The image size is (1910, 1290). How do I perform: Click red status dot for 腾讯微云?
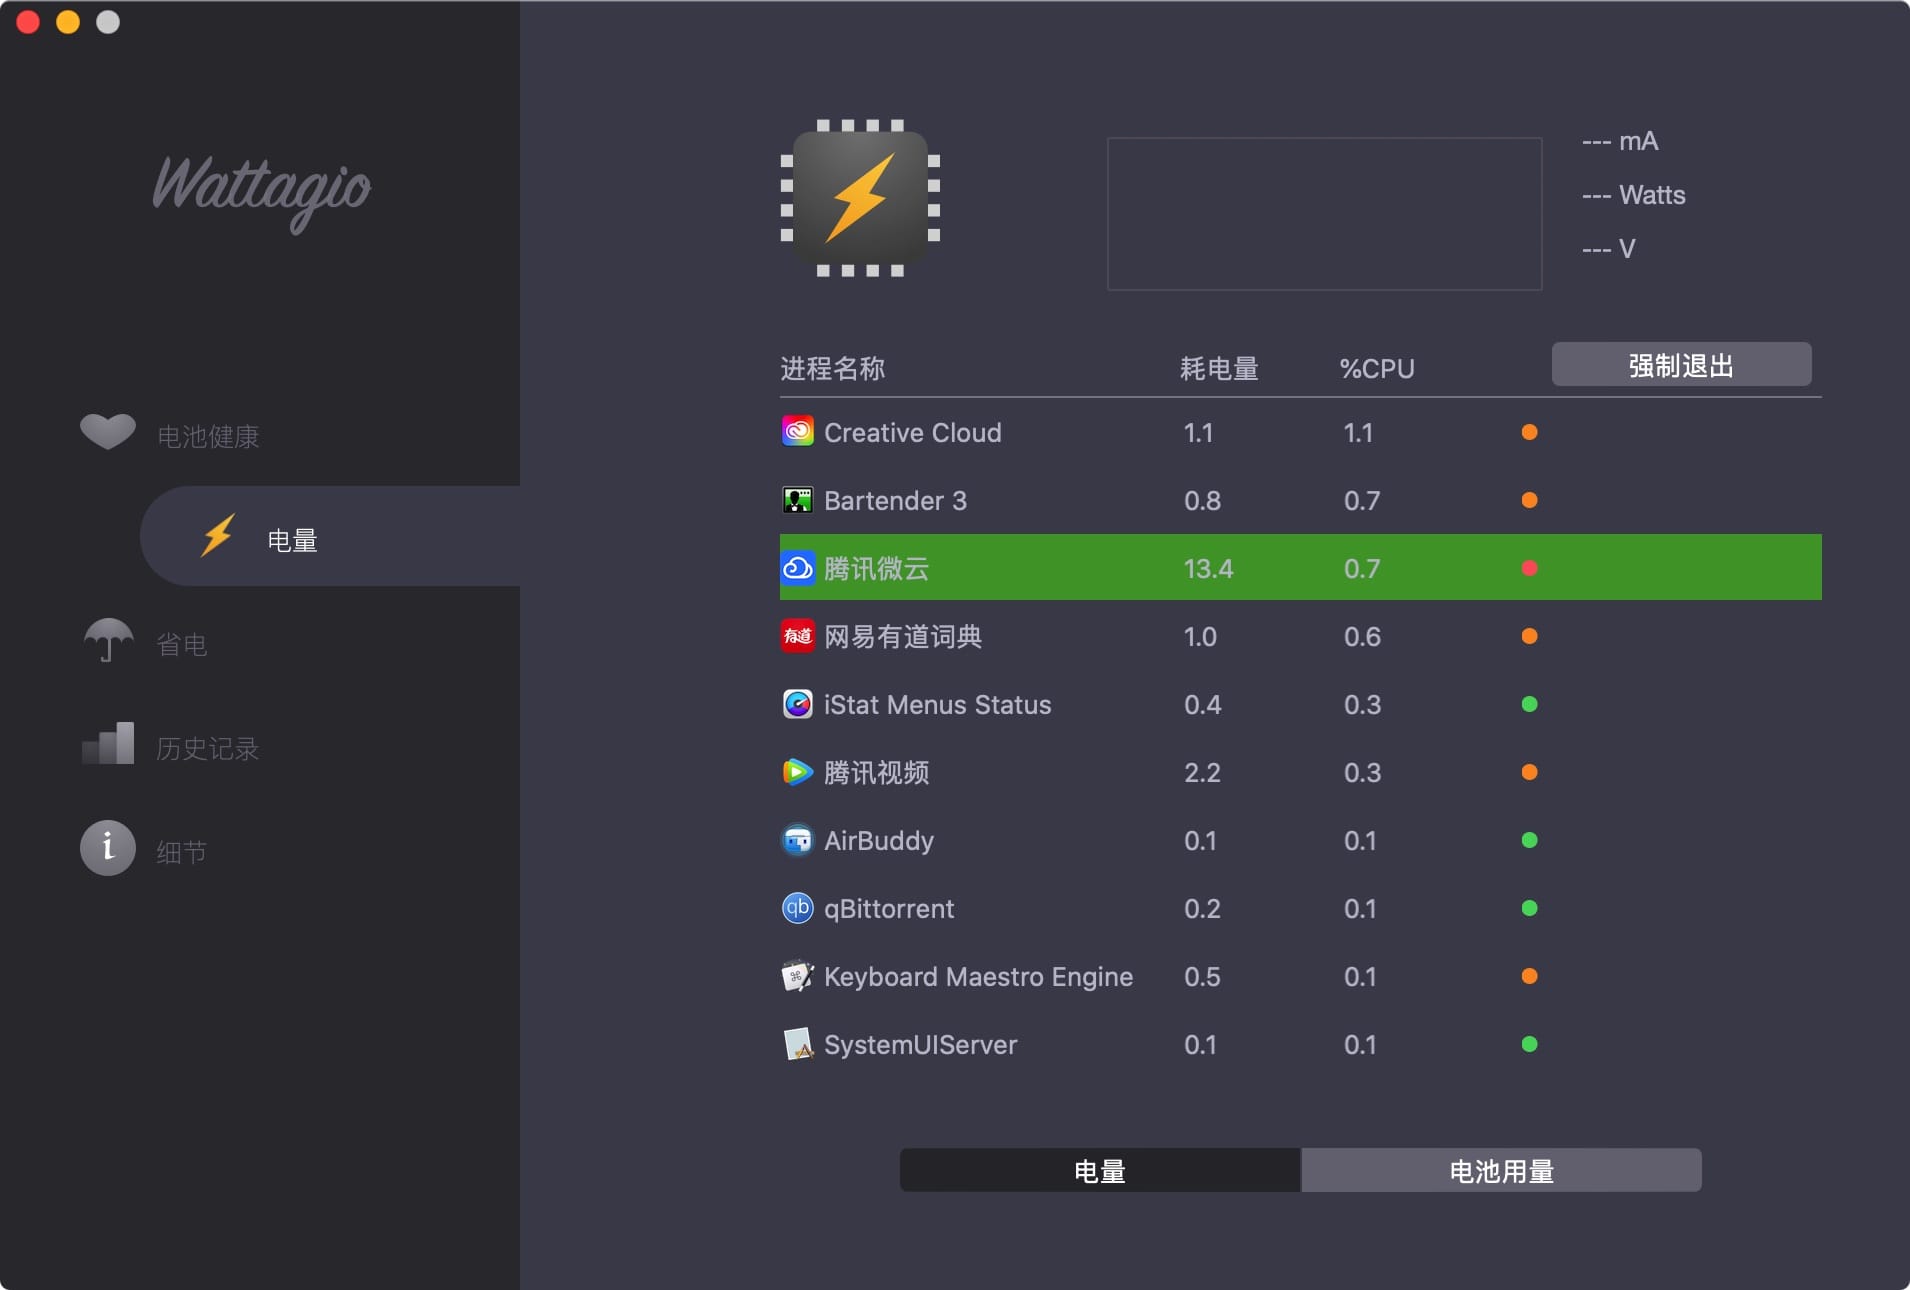tap(1529, 568)
